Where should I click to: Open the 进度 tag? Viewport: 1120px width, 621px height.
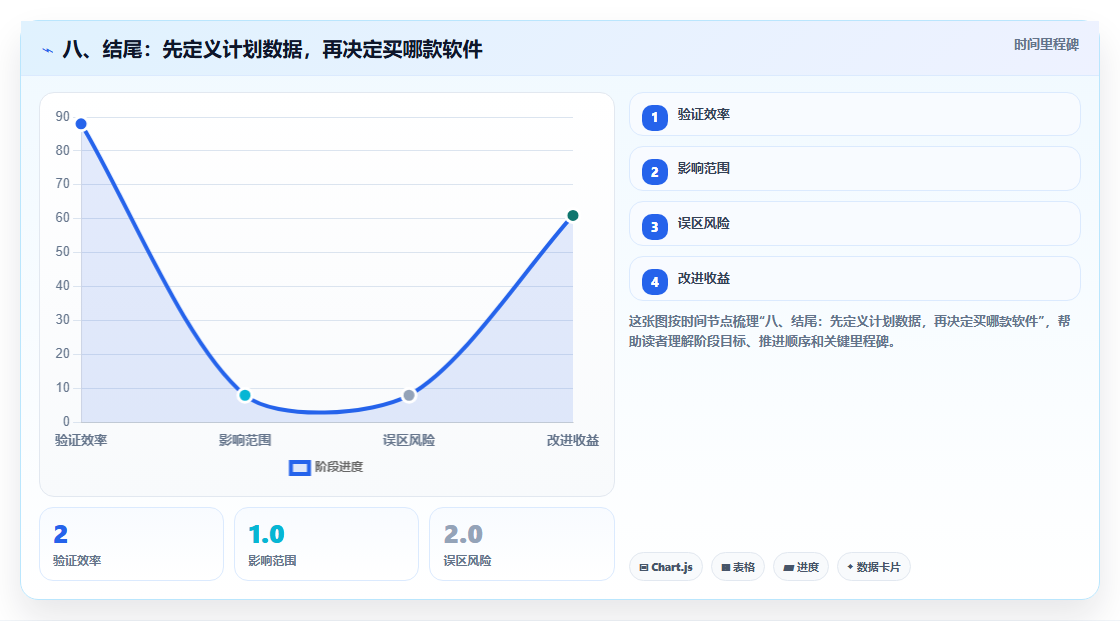tap(801, 567)
